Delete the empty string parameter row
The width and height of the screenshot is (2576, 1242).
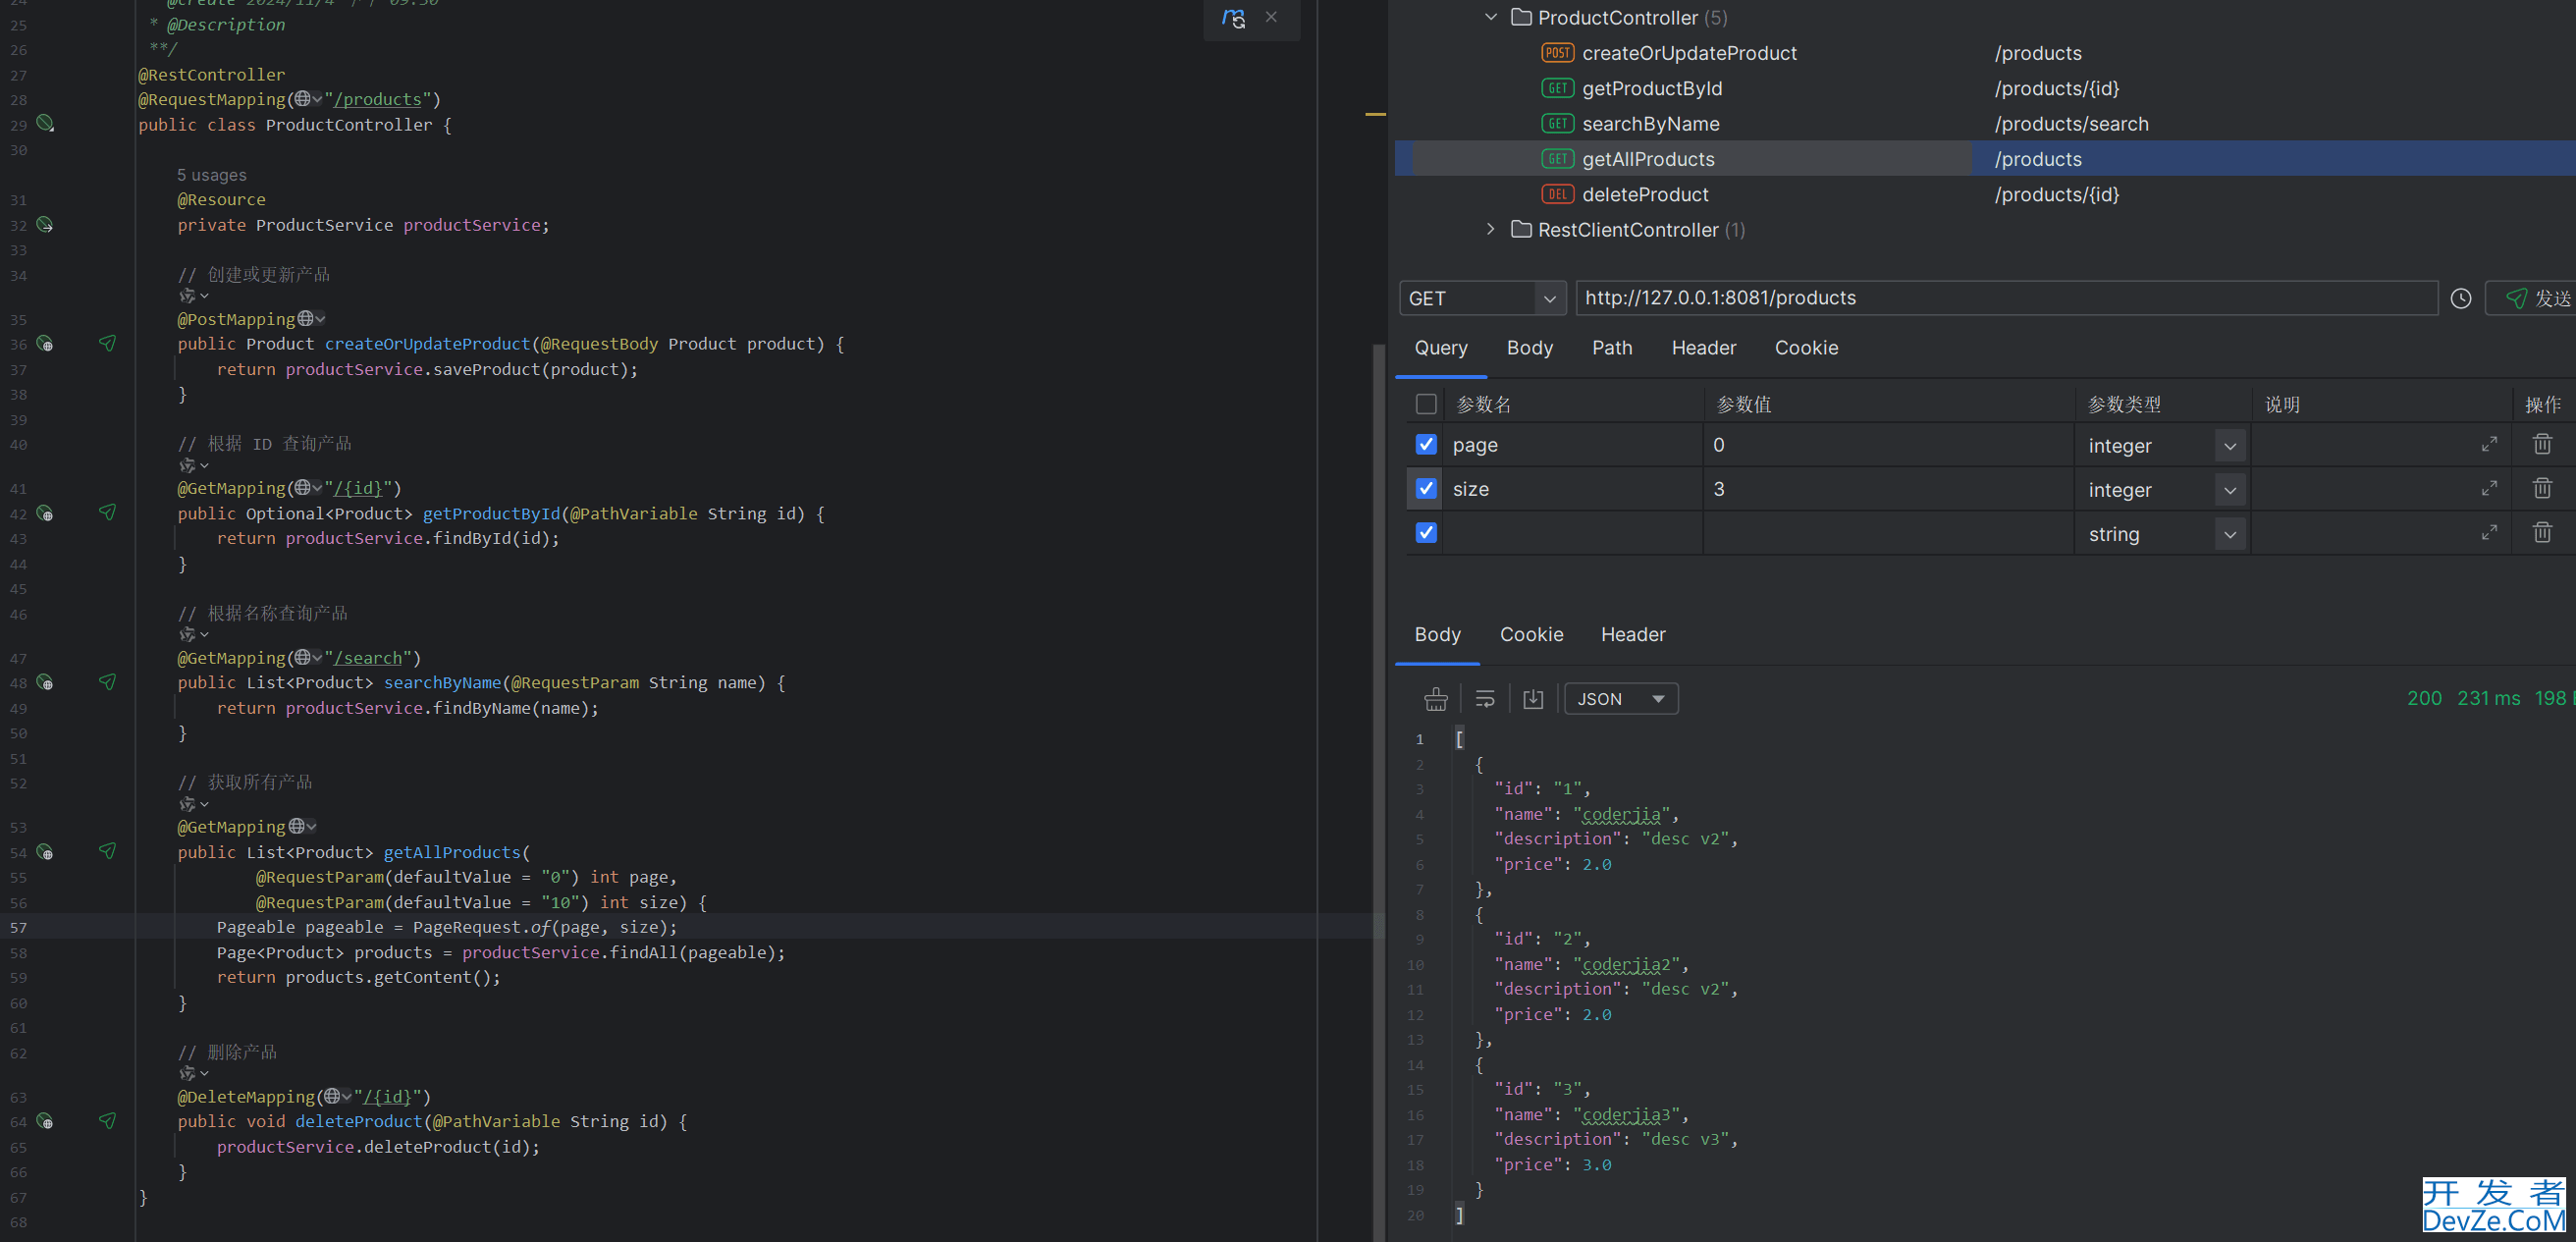[x=2542, y=532]
